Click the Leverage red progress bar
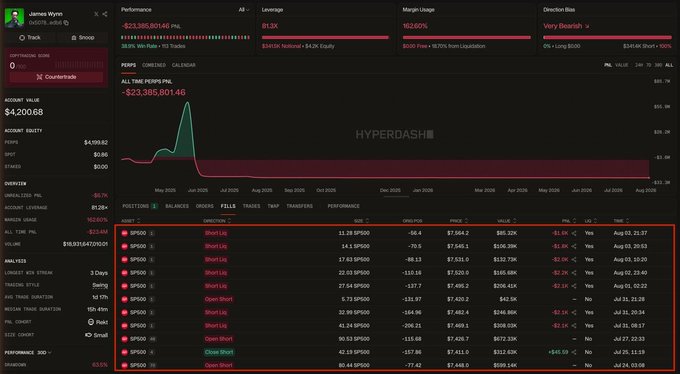Screen dimensions: 680x374 [x=325, y=37]
